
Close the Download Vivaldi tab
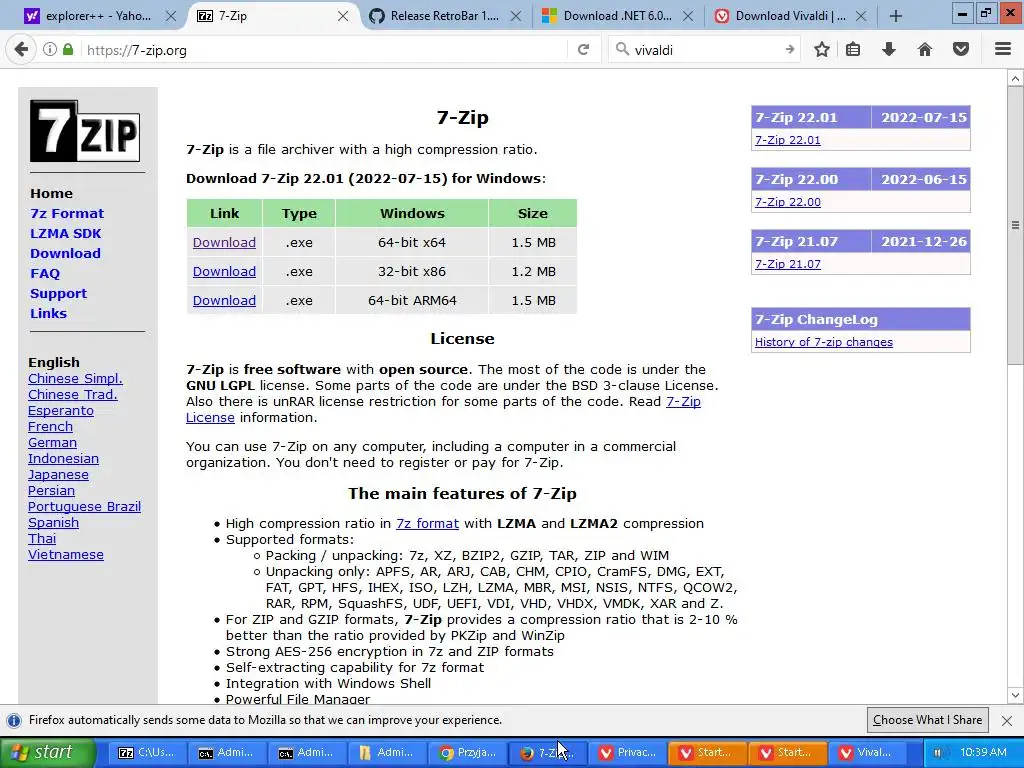(861, 16)
